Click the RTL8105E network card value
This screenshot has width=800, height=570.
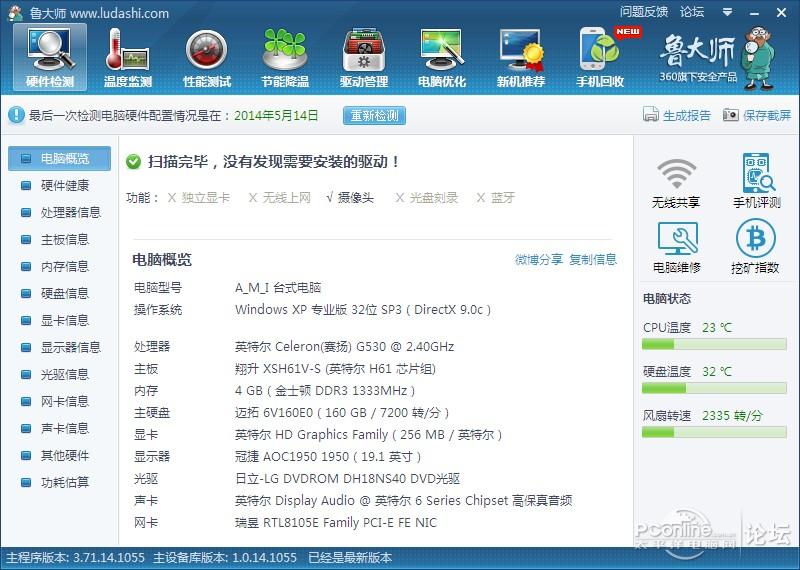click(x=336, y=523)
